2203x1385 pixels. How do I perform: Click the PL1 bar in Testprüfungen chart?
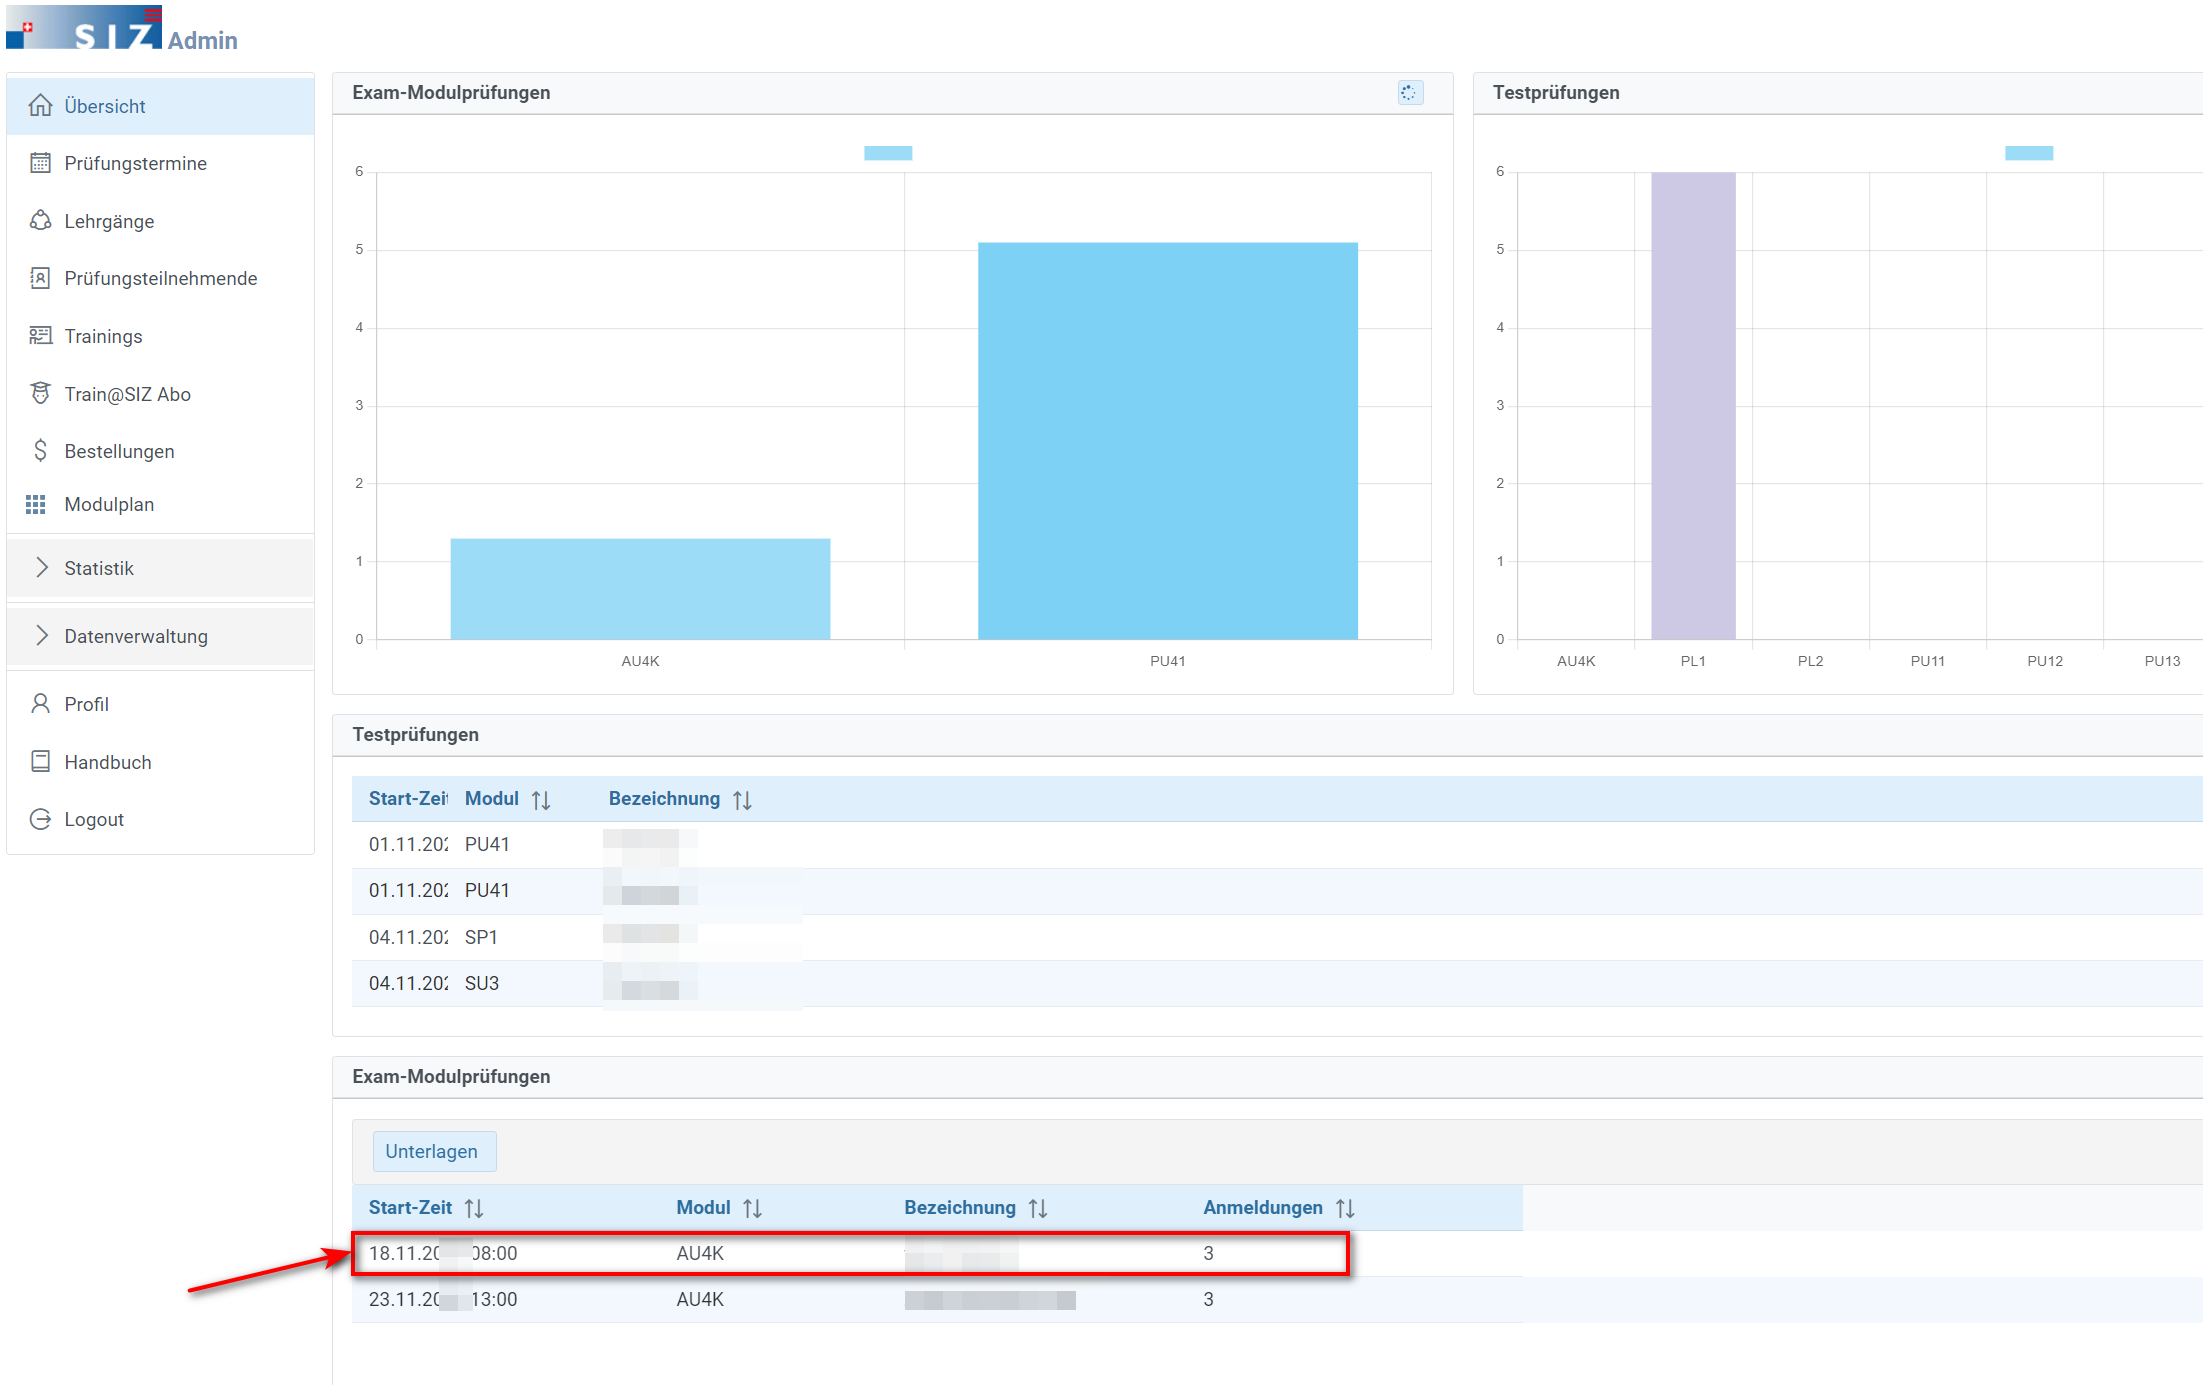point(1693,406)
